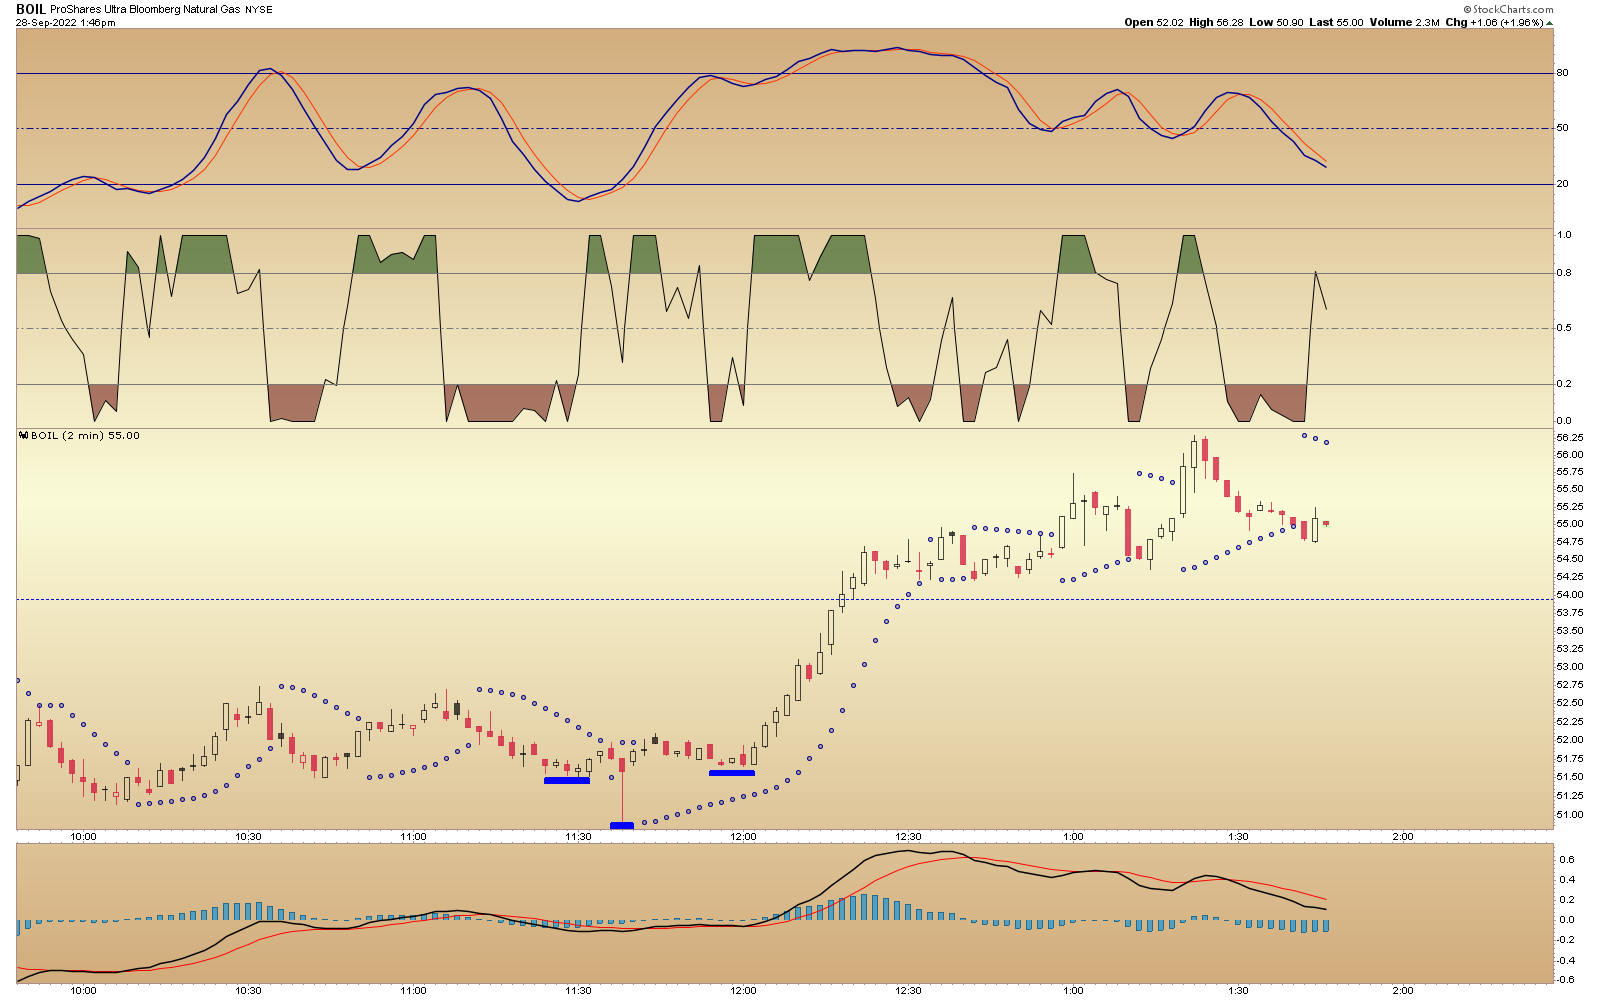
Task: Click the 10:30 label on the price chart time axis
Action: tap(248, 837)
